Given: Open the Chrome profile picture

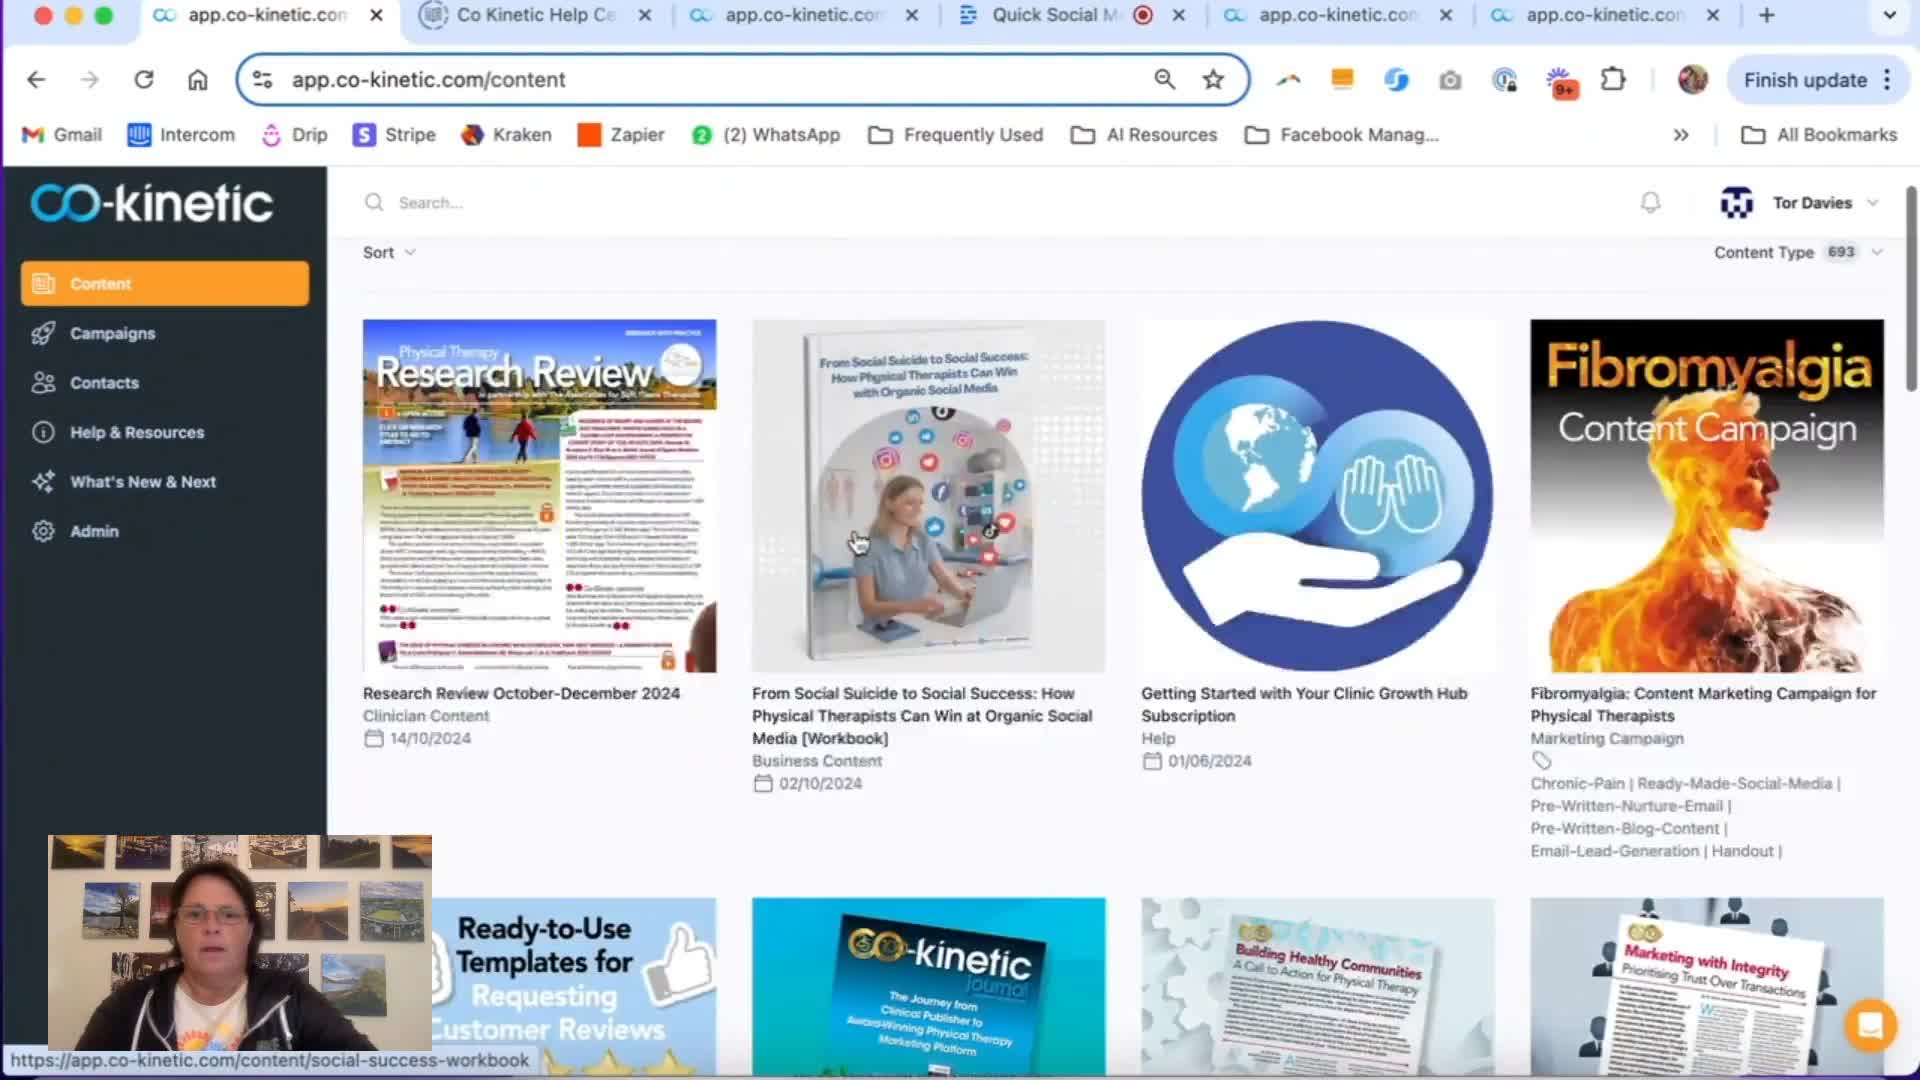Looking at the screenshot, I should (1692, 80).
